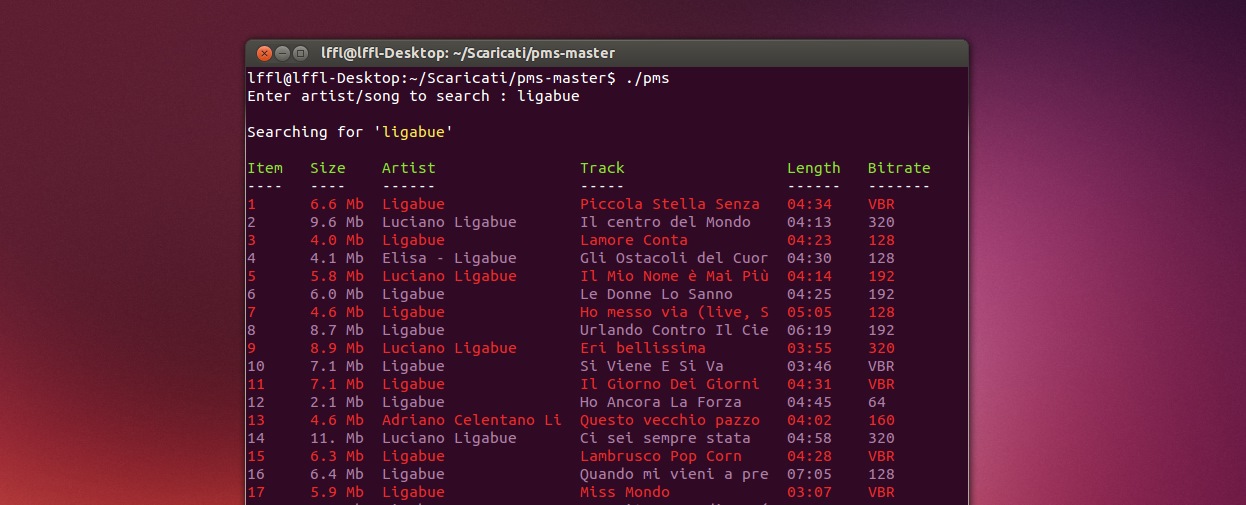Select track Ho messo via (live, S
This screenshot has width=1246, height=505.
tap(674, 312)
